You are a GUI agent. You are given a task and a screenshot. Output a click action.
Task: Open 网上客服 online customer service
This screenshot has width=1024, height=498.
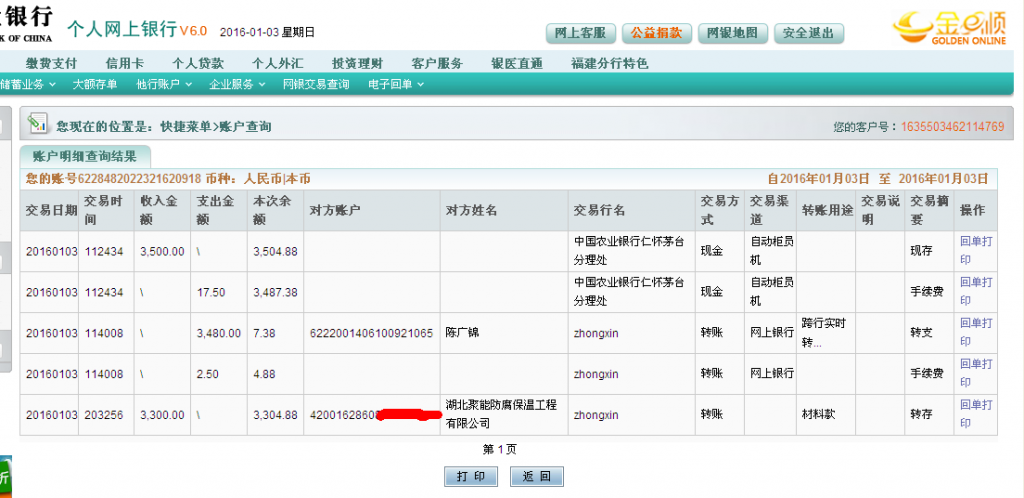(x=580, y=32)
